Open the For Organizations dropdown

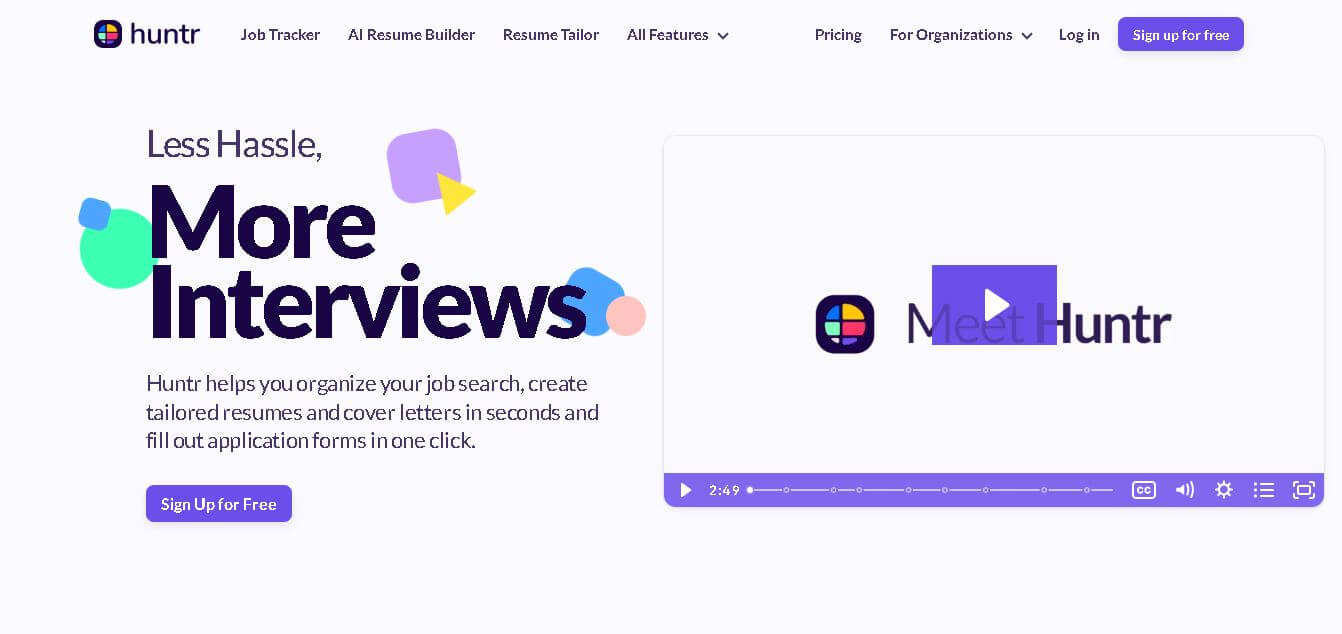pos(951,34)
